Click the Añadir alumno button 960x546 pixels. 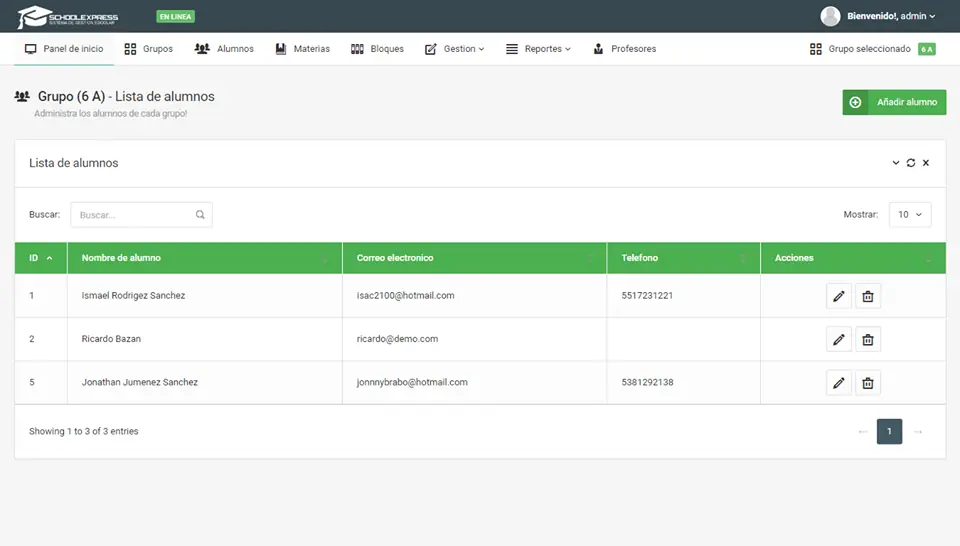[894, 102]
